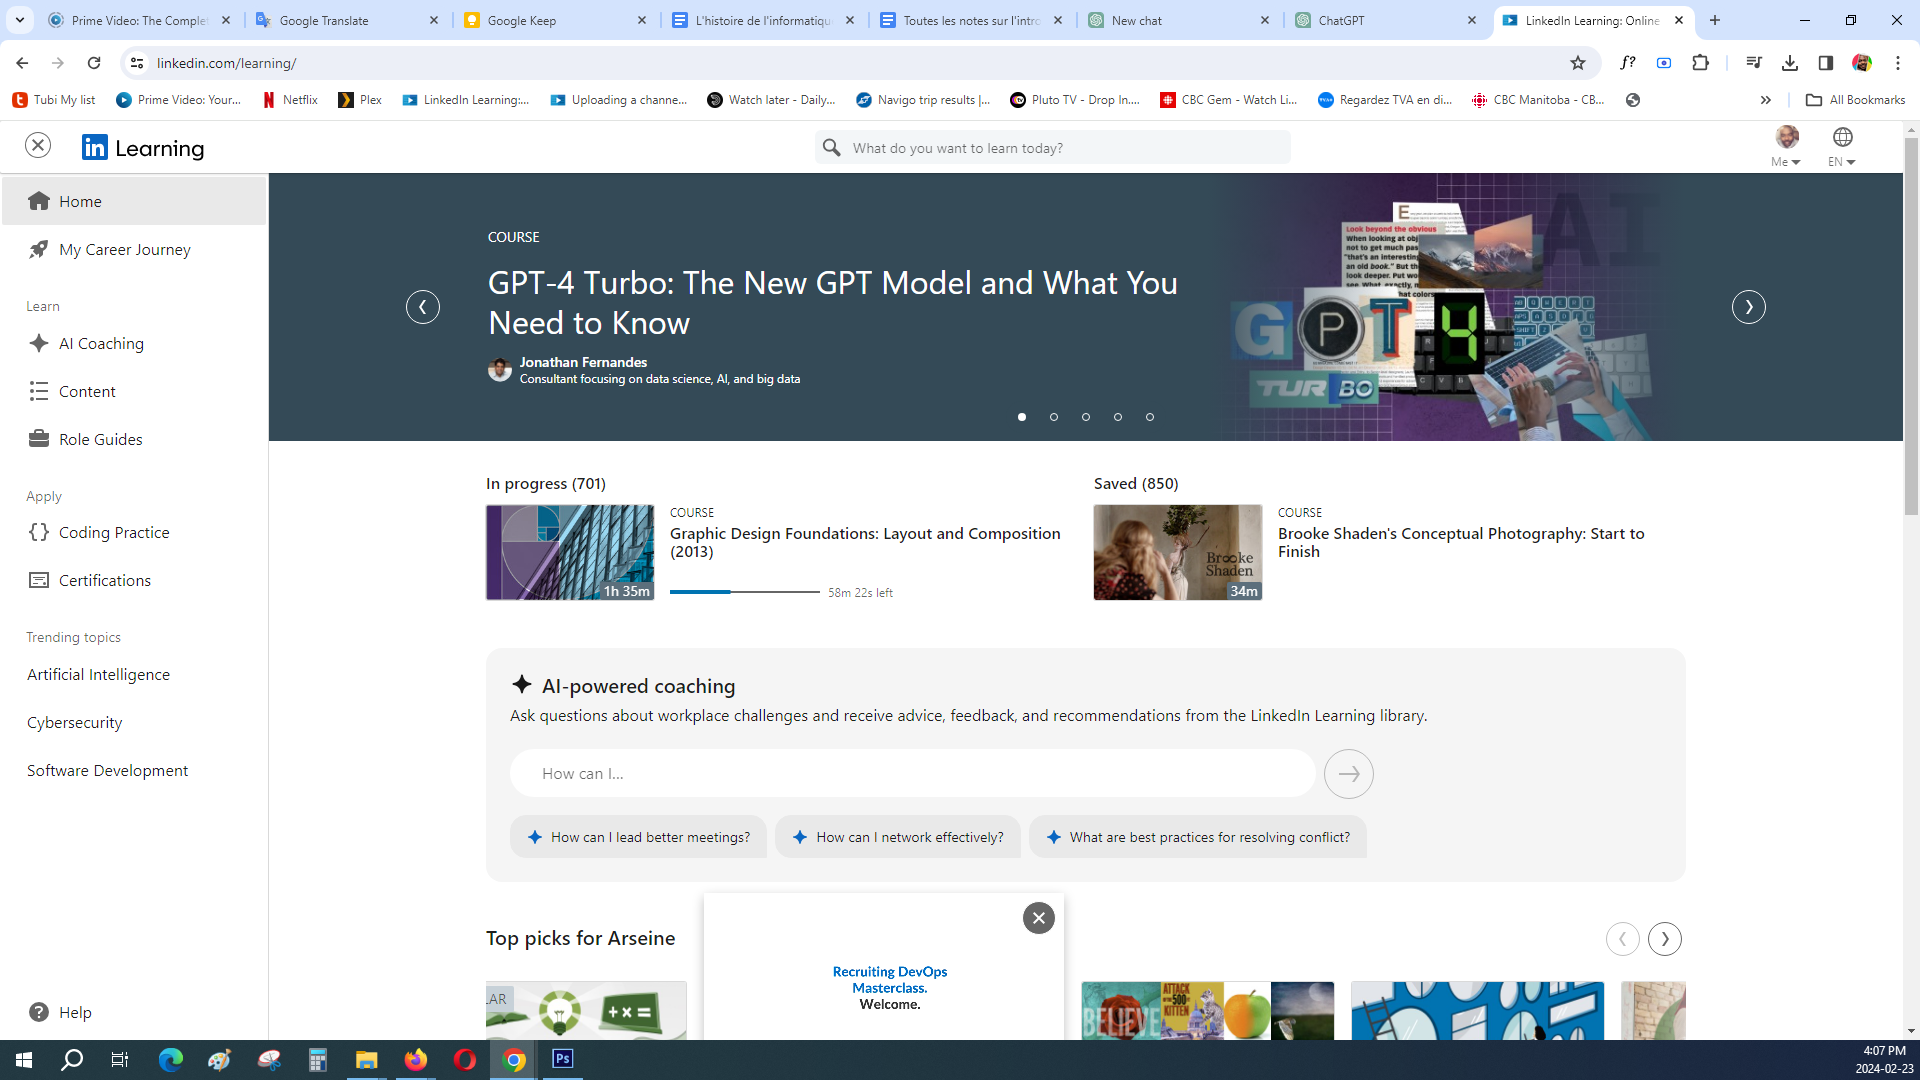Image resolution: width=1920 pixels, height=1080 pixels.
Task: Jump to the fifth carousel slide dot
Action: pyautogui.click(x=1150, y=417)
